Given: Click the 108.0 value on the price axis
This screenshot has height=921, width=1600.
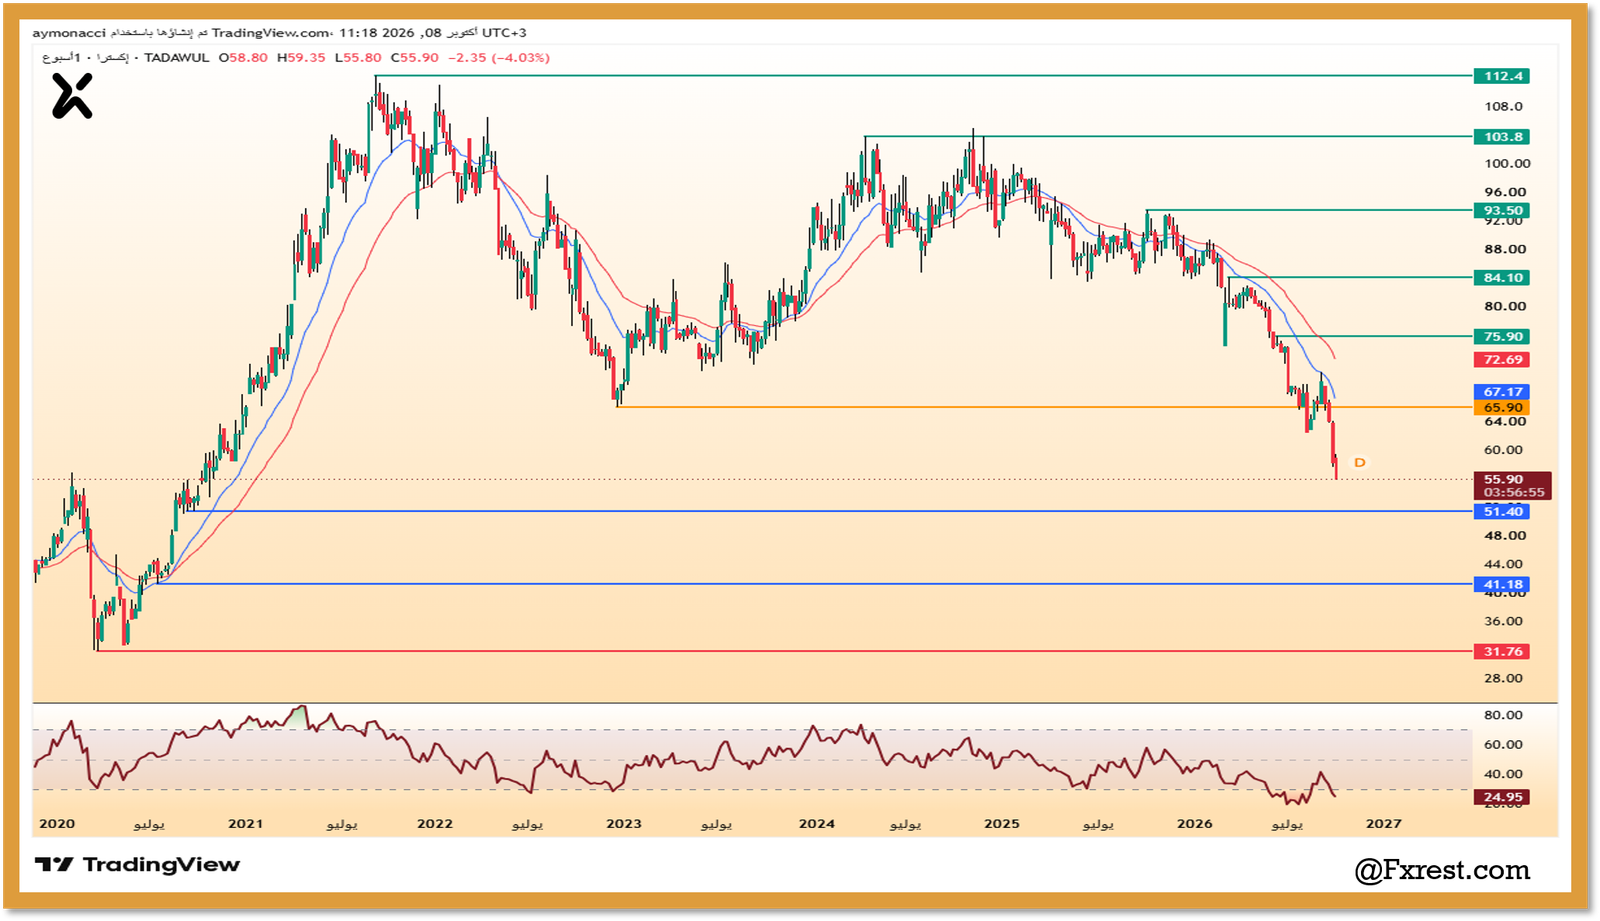Looking at the screenshot, I should pos(1504,107).
